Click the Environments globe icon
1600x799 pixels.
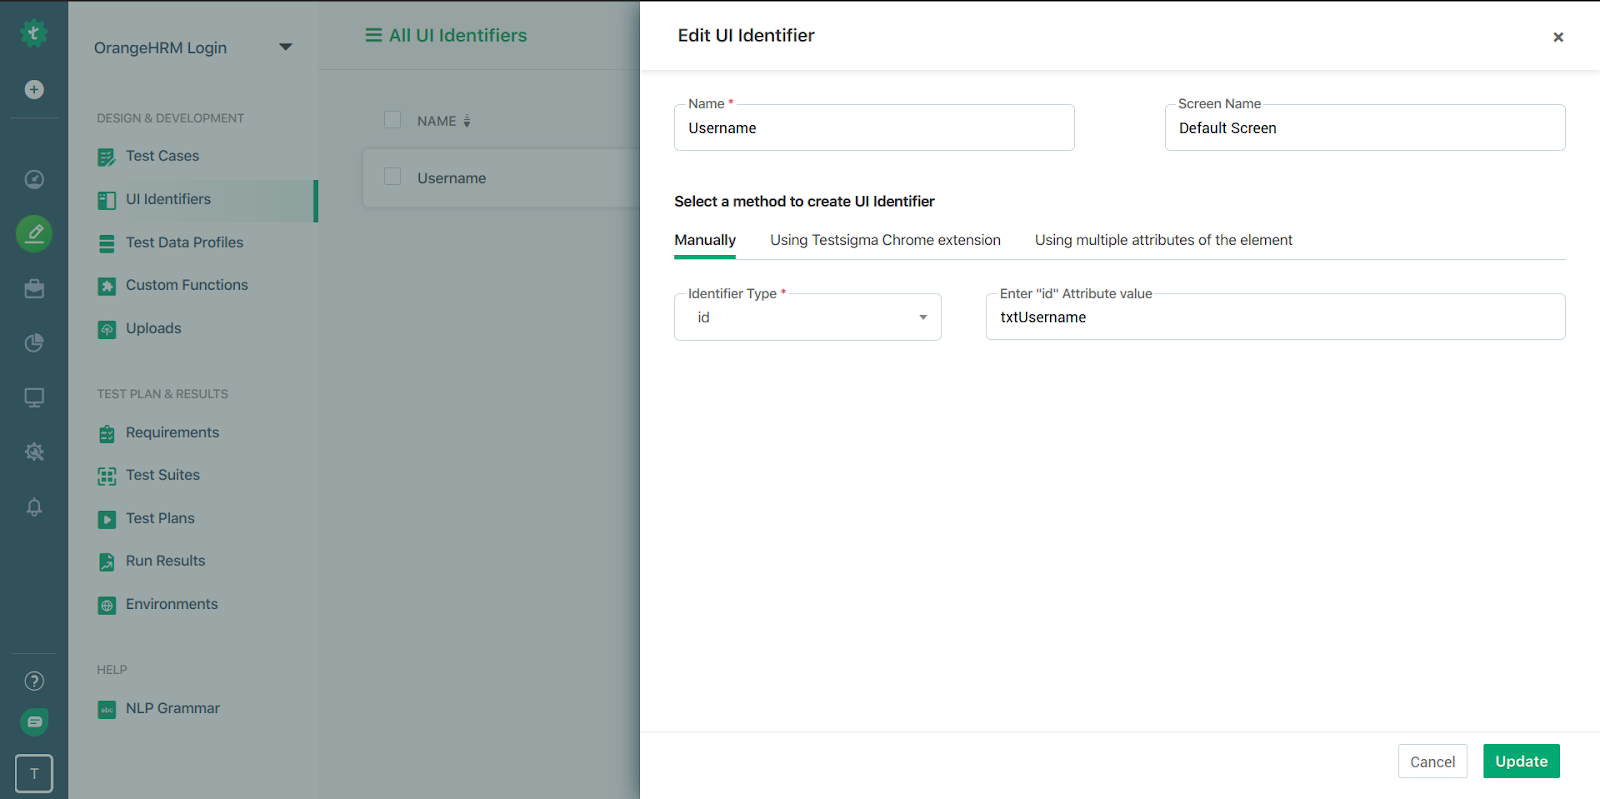click(x=107, y=605)
